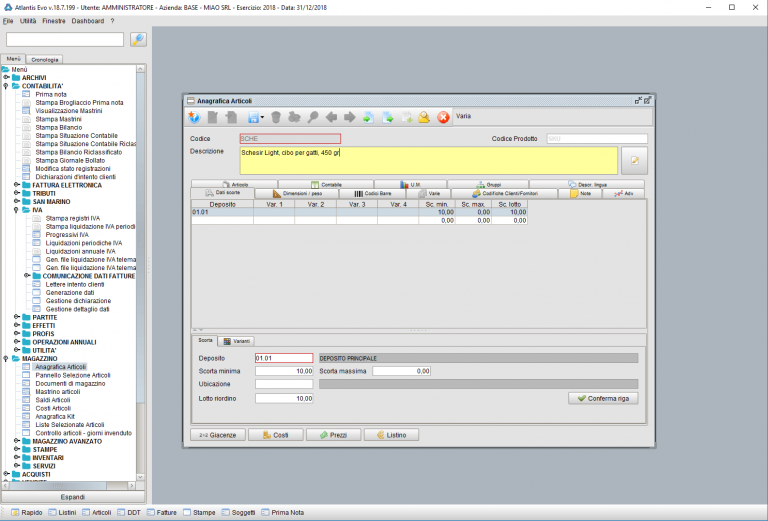Switch to the Cronologia tab
Screen dimensions: 768x521
(x=44, y=59)
